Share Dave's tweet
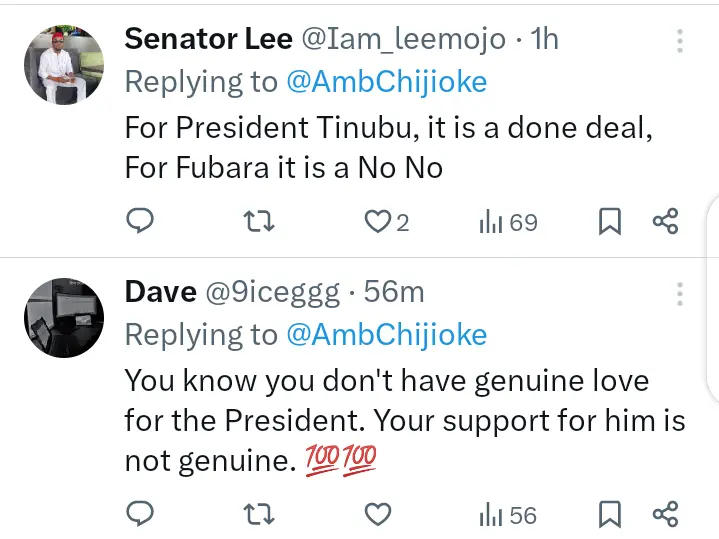This screenshot has height=539, width=719. click(x=666, y=515)
